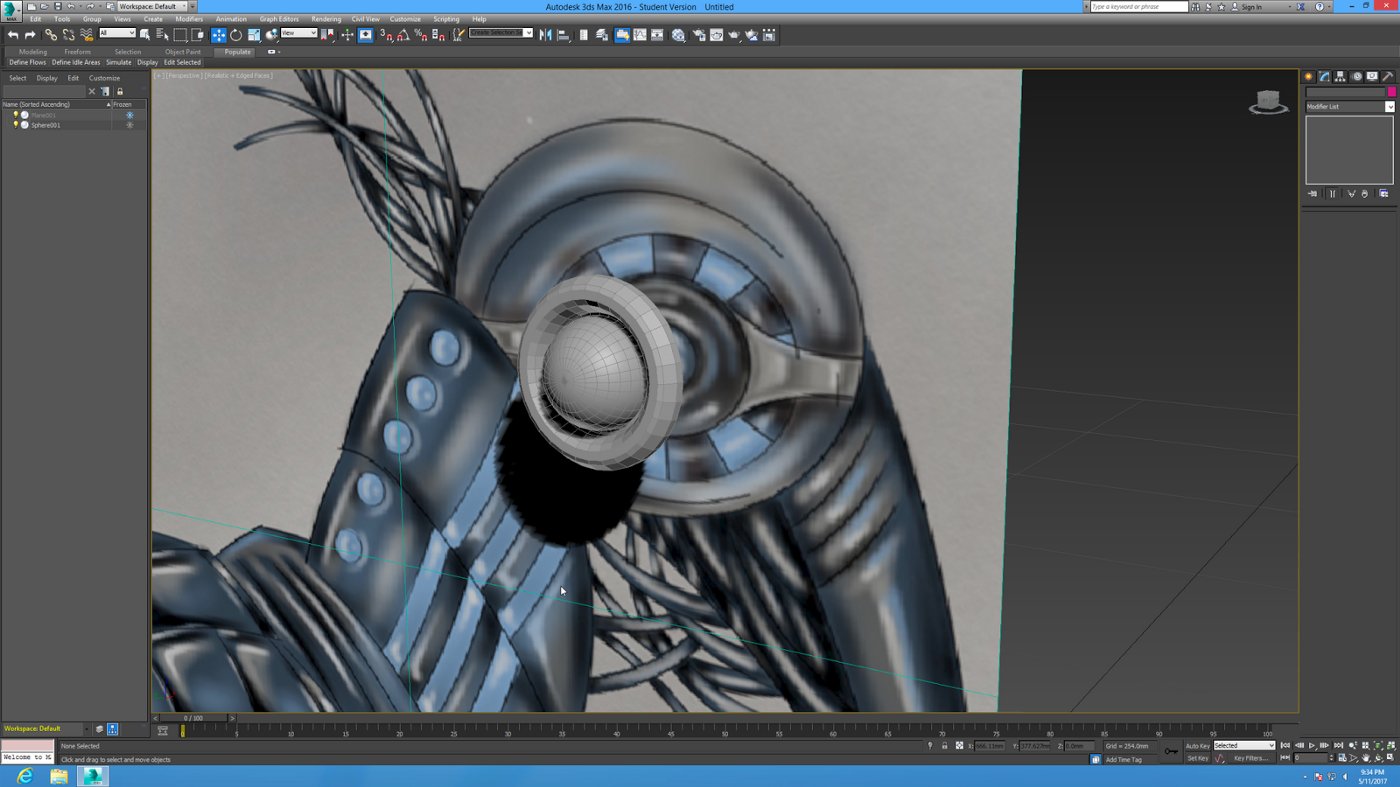
Task: Open the Utilities hammer panel
Action: pos(1388,77)
